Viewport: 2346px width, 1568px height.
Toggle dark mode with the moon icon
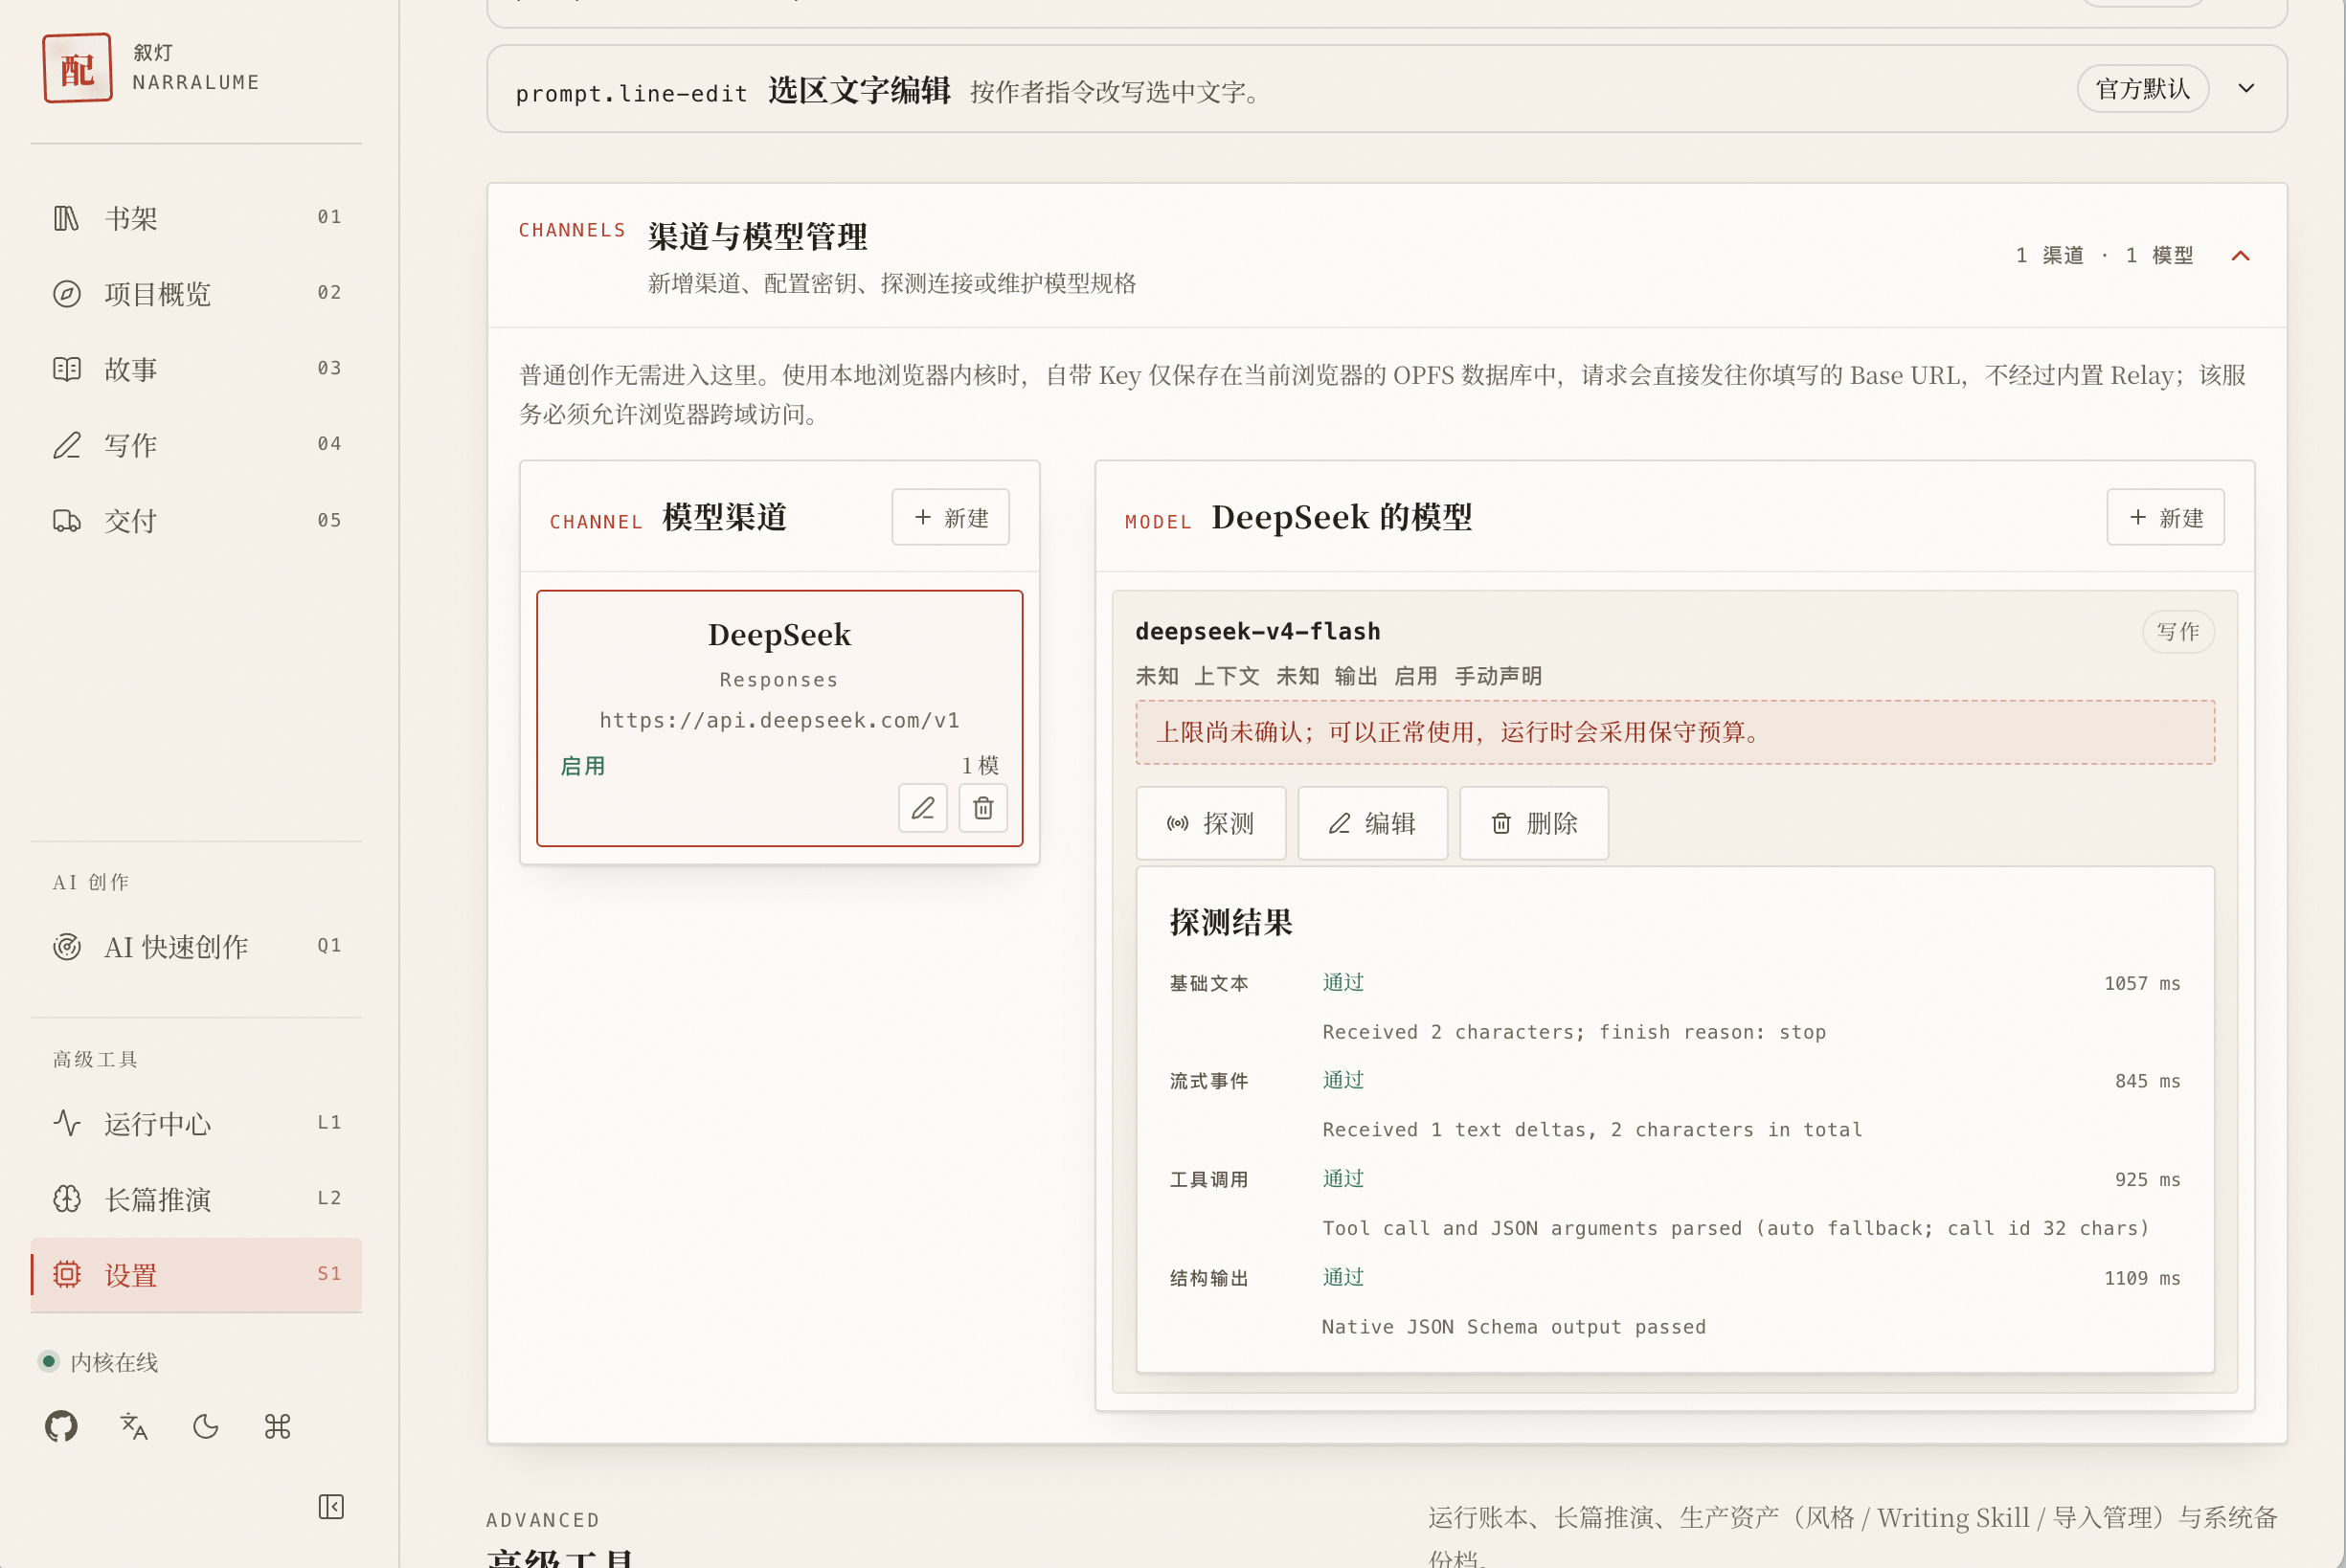point(205,1426)
